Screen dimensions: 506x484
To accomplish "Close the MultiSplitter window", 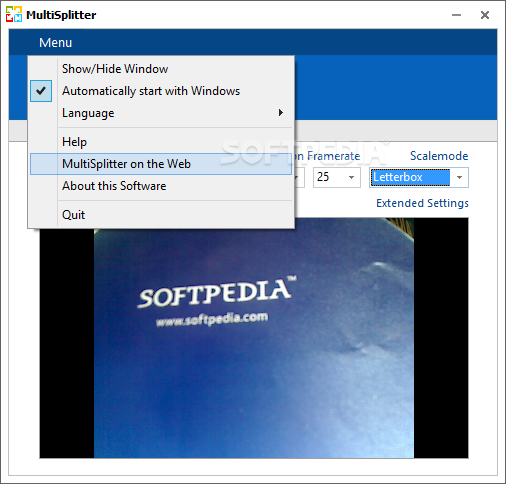I will 485,15.
